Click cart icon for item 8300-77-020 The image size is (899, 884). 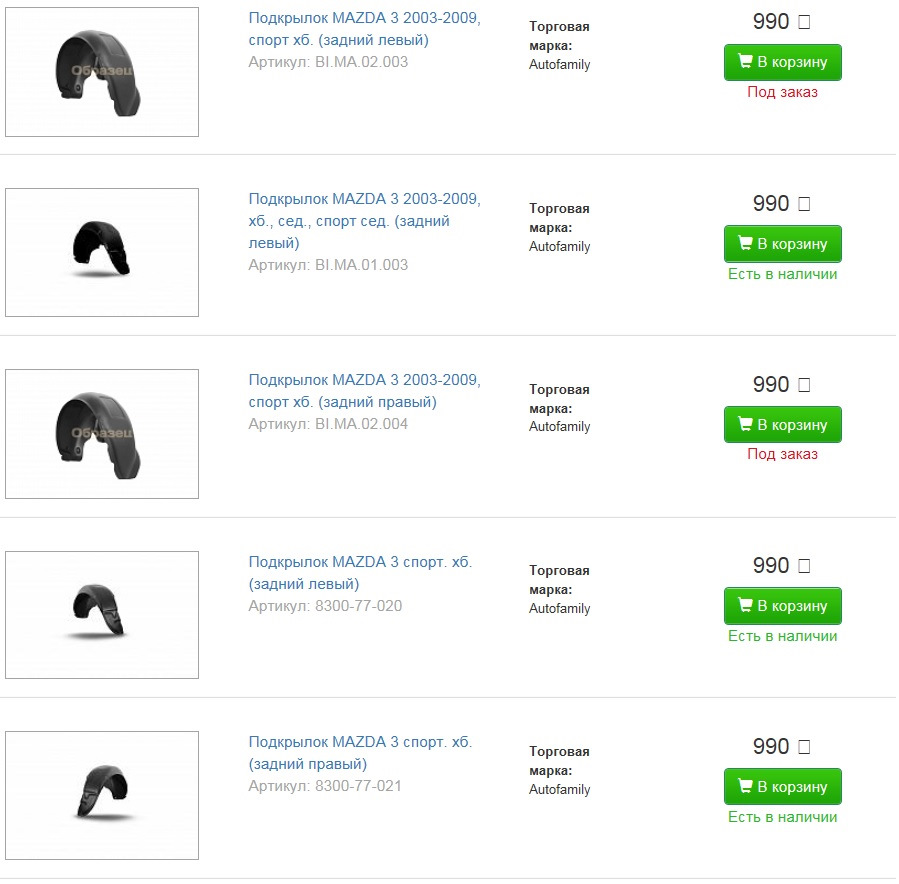tap(745, 606)
